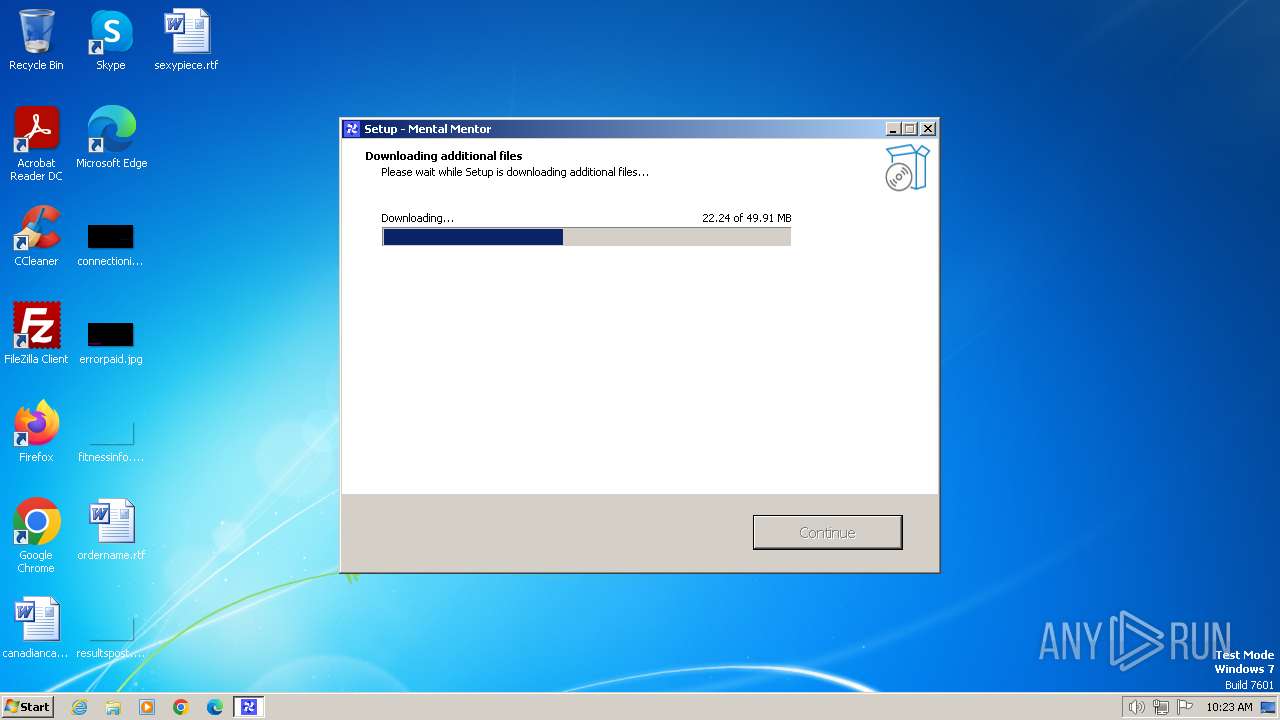Viewport: 1280px width, 720px height.
Task: Click the taskbar clock showing 10:23 AM
Action: tap(1229, 707)
